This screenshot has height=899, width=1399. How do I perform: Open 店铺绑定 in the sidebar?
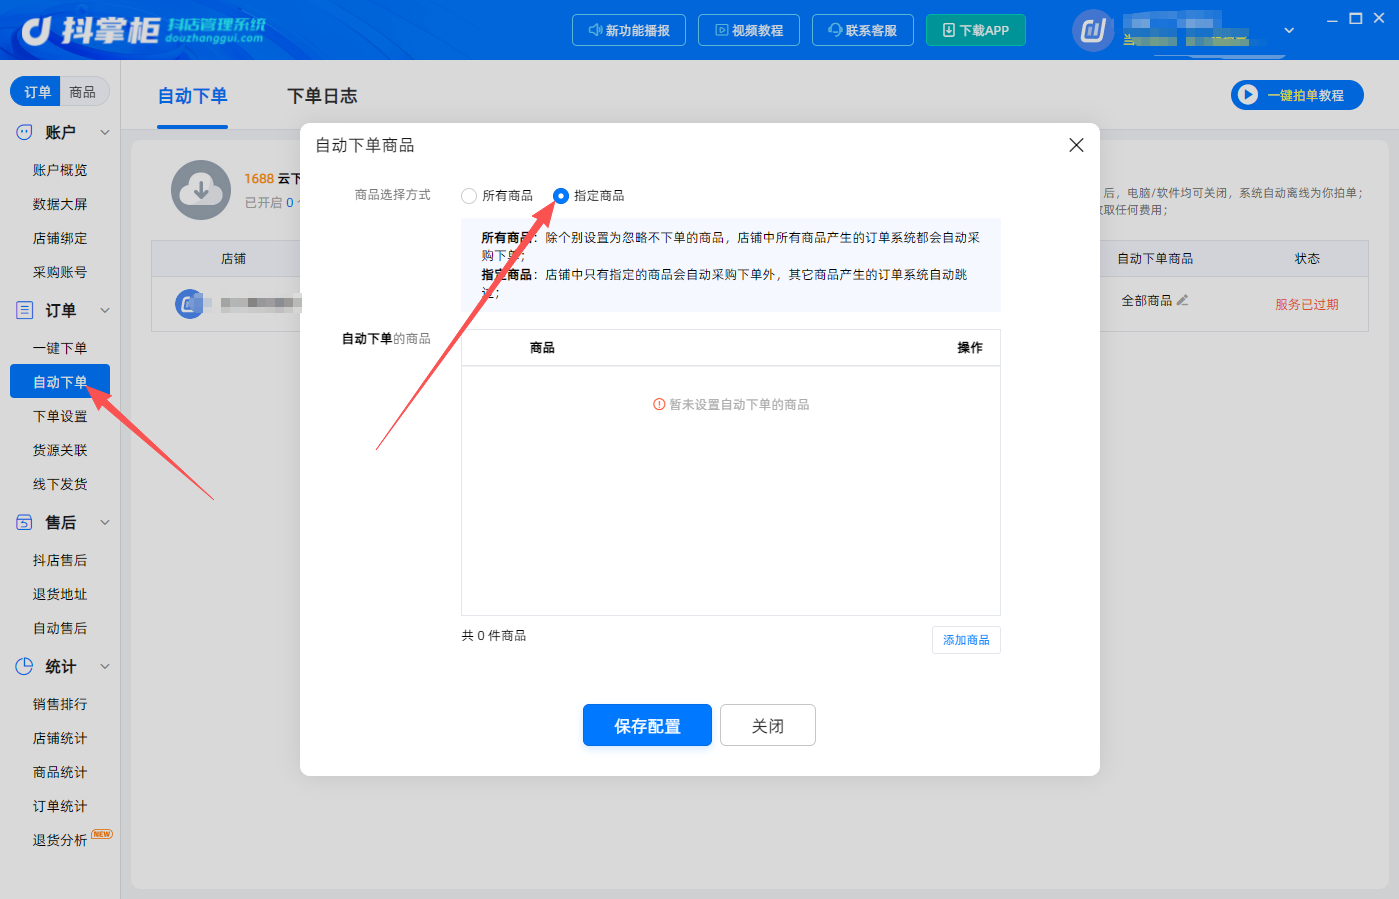[60, 238]
